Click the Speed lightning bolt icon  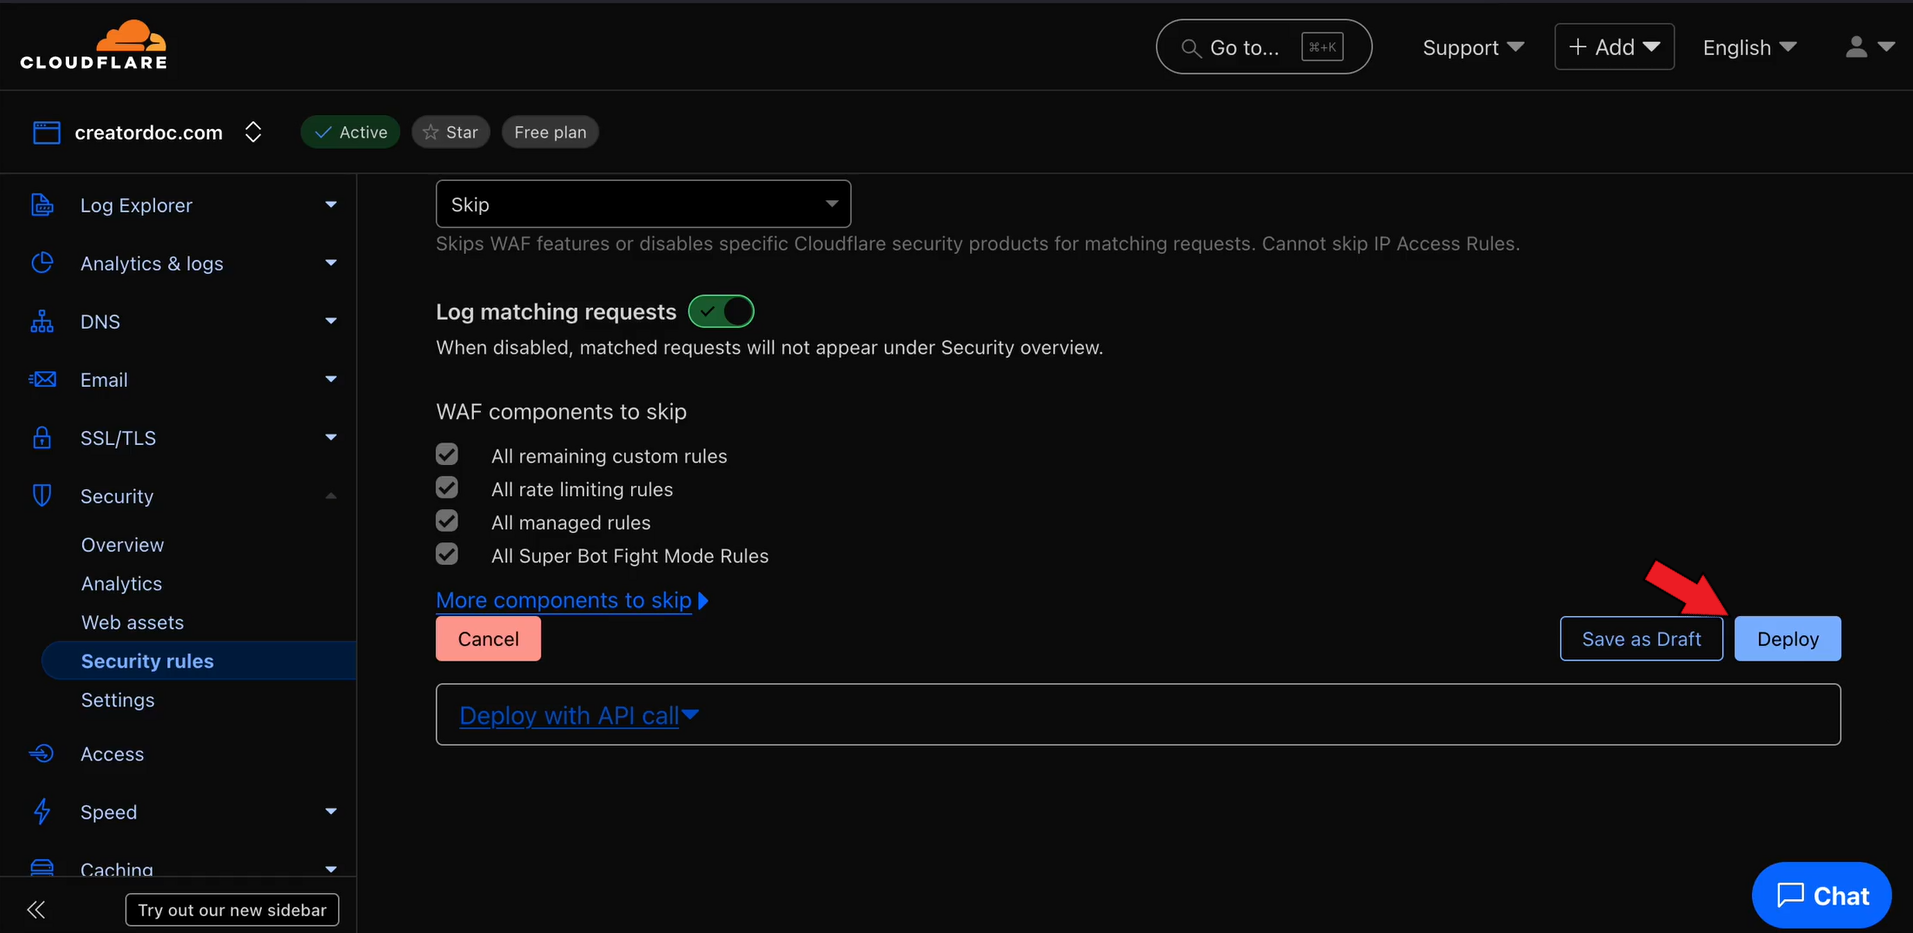(42, 812)
